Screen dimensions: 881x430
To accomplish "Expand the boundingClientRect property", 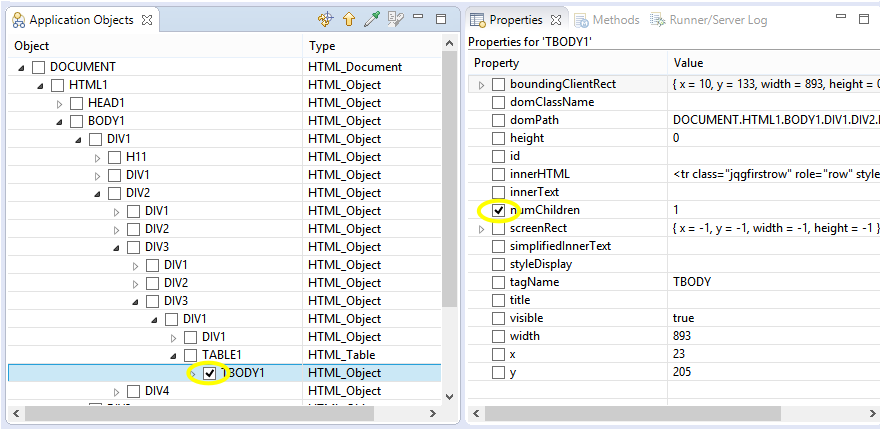I will pos(481,84).
